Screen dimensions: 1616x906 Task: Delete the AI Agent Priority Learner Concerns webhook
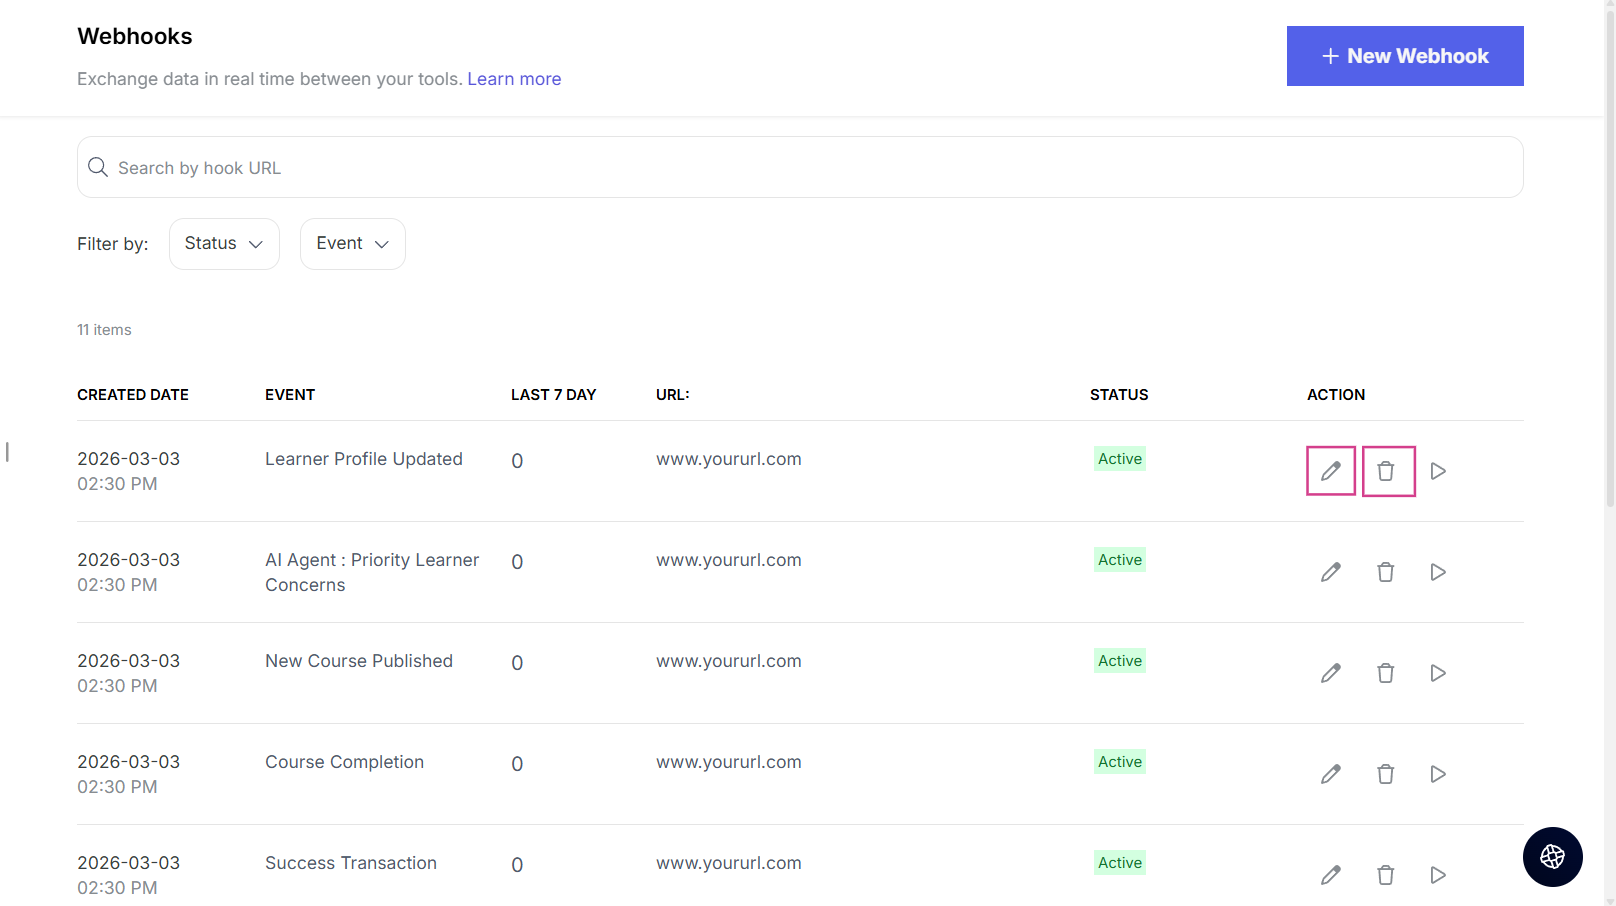point(1386,572)
